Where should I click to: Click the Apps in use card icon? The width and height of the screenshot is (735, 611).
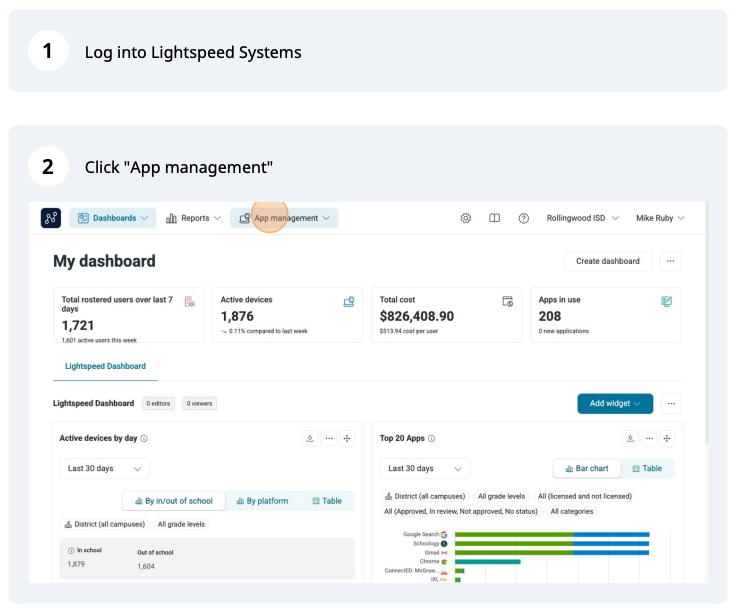[667, 302]
